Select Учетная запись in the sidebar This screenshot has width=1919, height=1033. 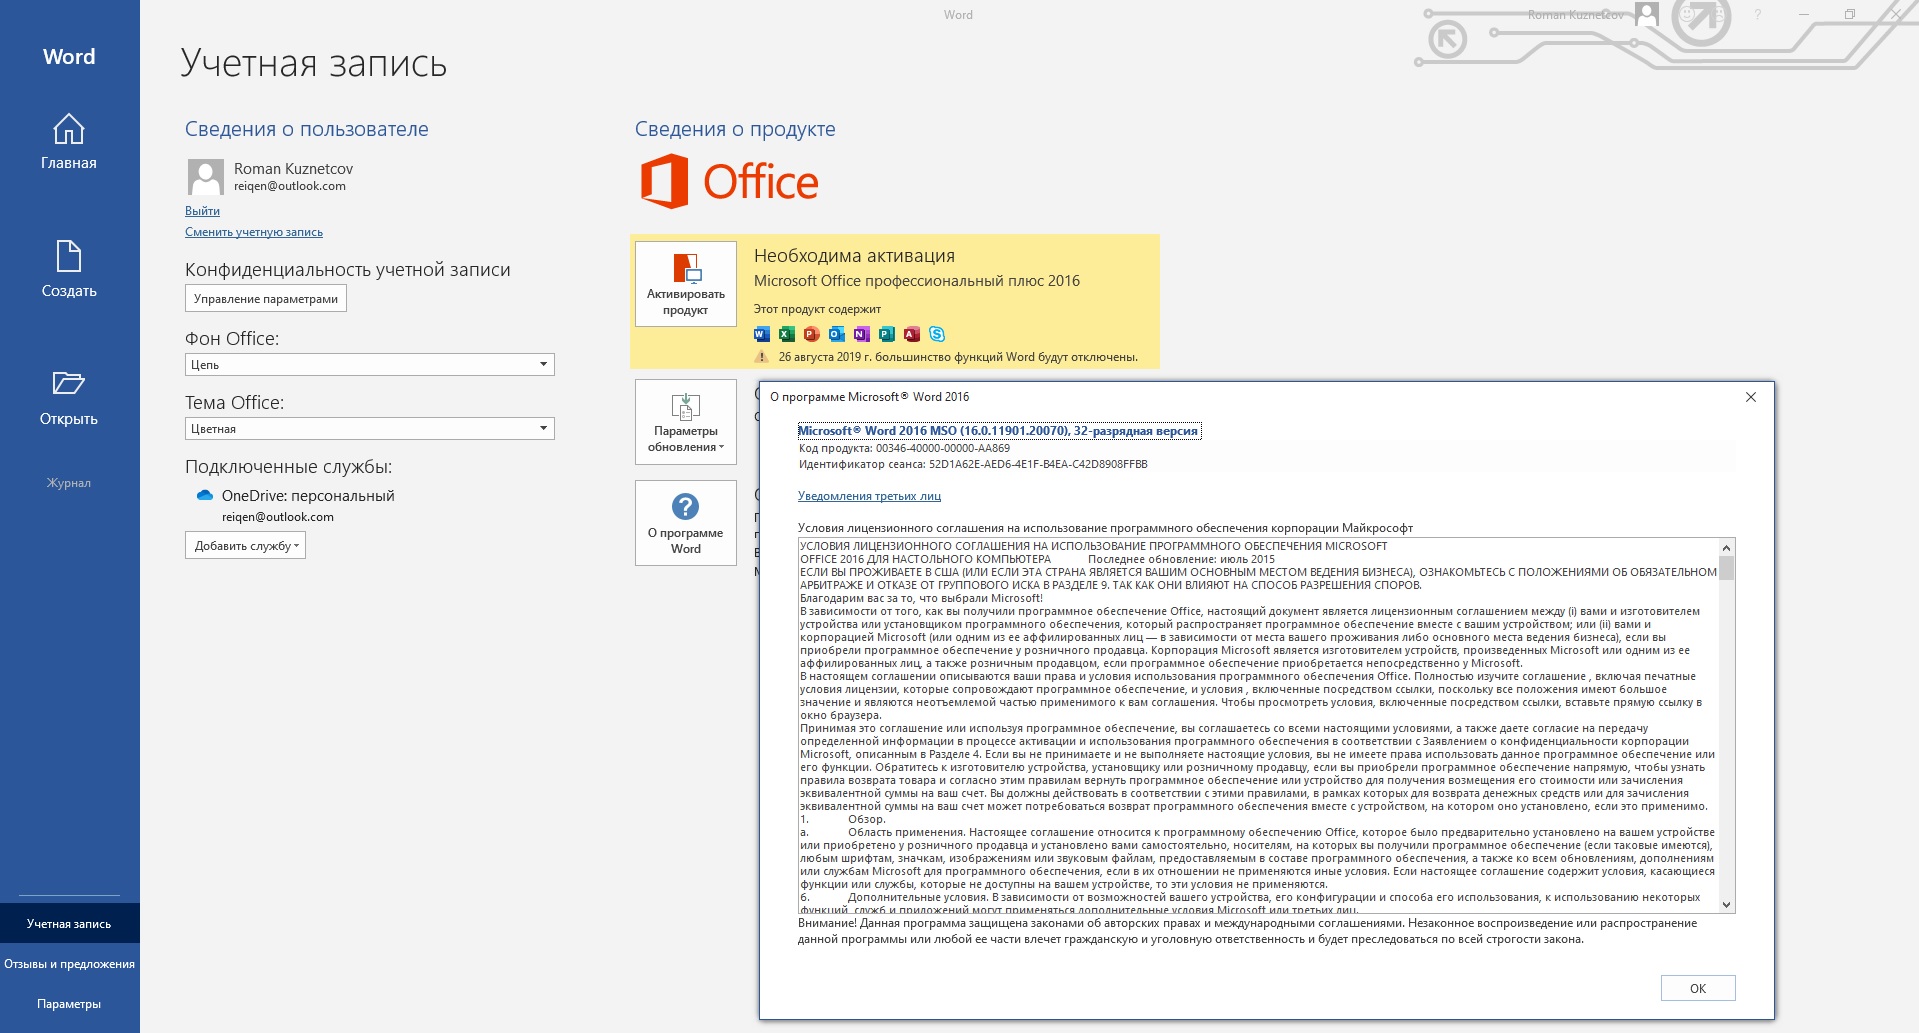click(x=69, y=924)
